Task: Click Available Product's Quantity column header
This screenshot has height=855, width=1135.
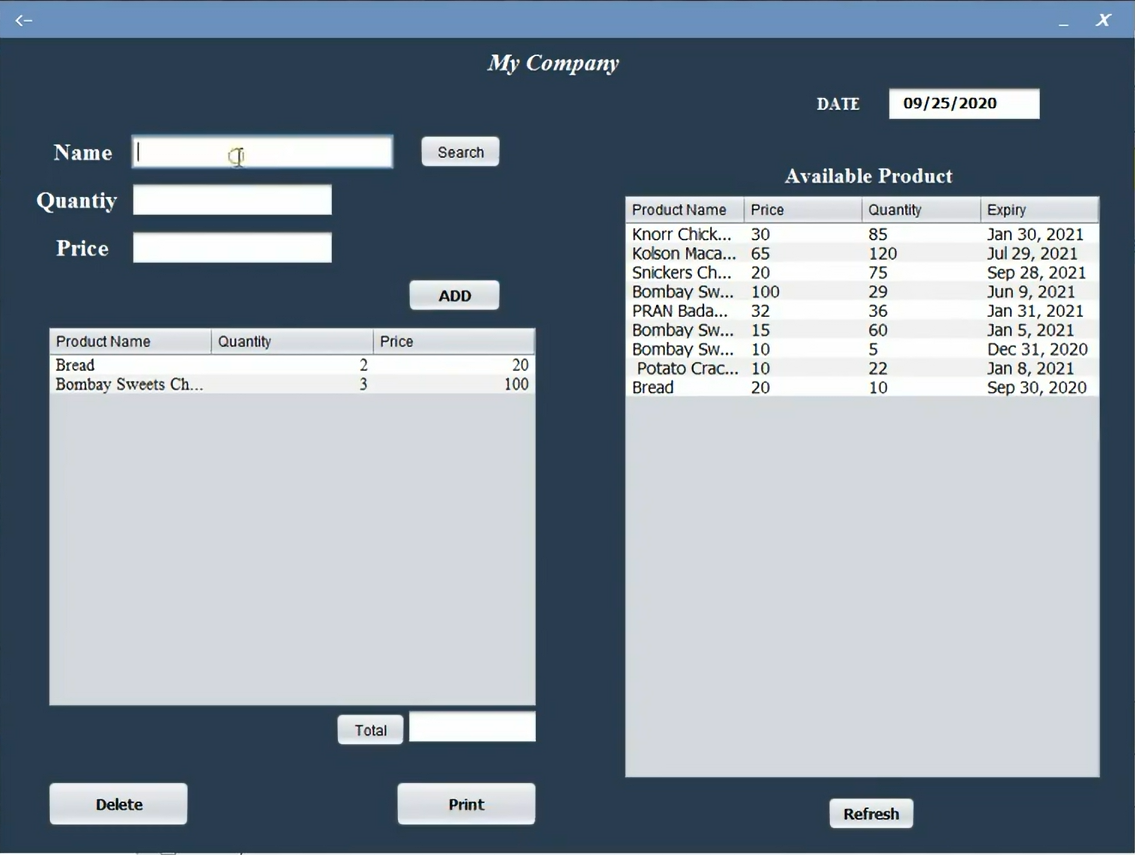Action: pyautogui.click(x=921, y=210)
